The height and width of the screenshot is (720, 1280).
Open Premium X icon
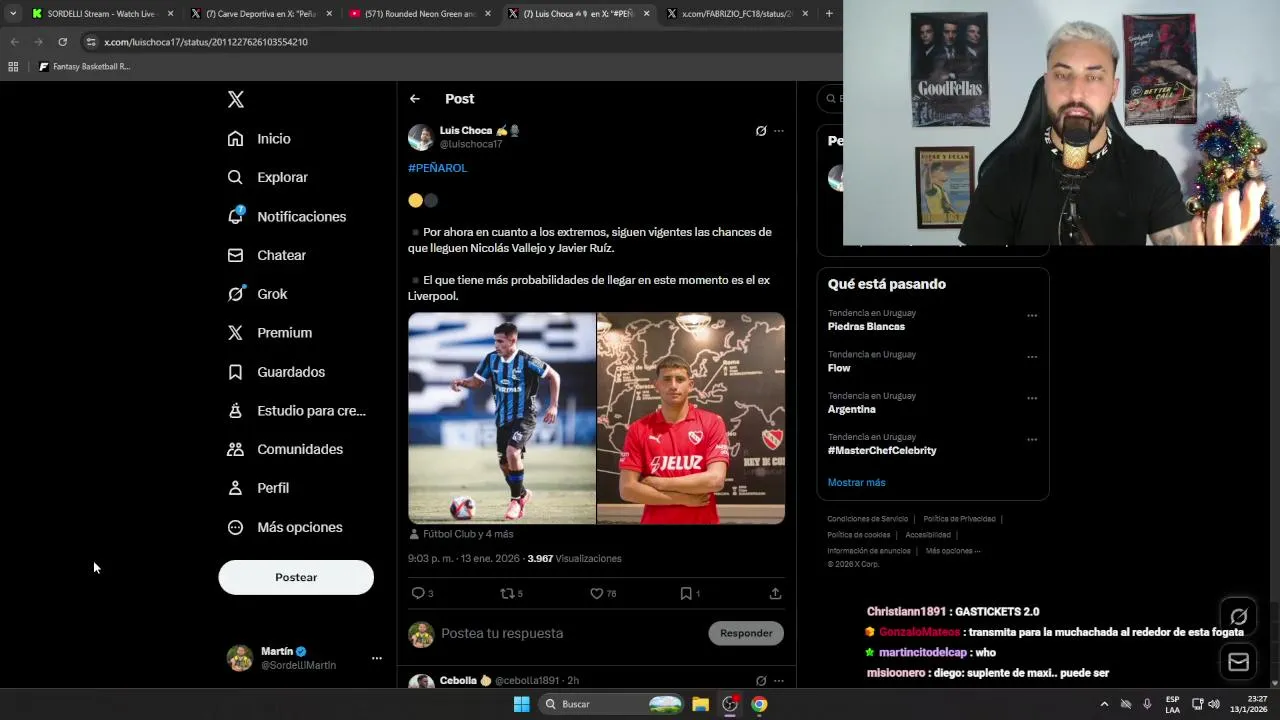[x=235, y=333]
